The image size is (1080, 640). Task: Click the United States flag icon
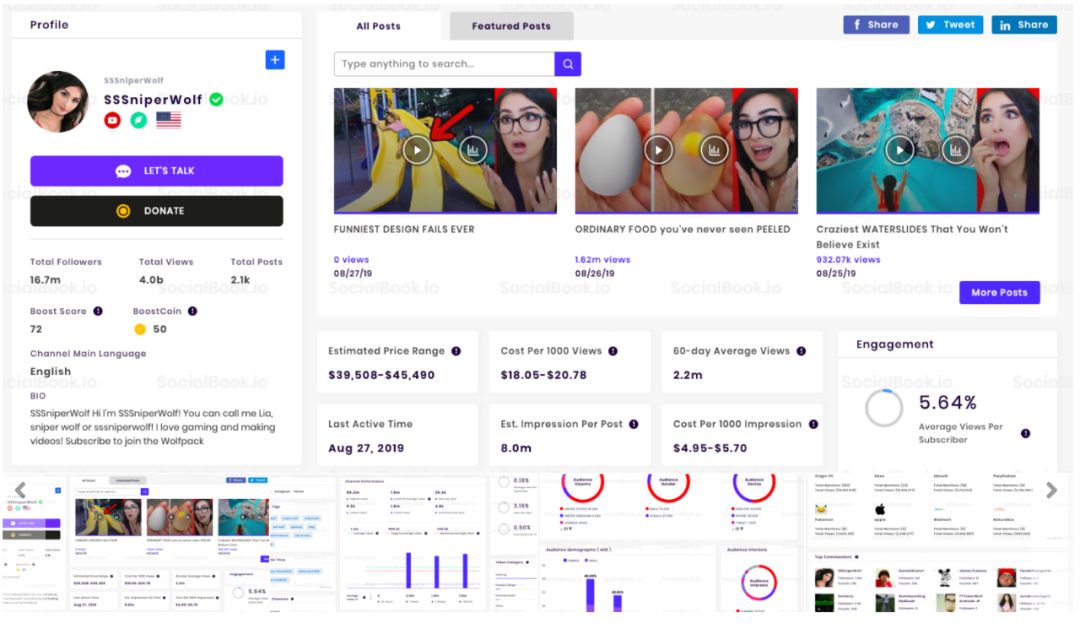pos(169,120)
